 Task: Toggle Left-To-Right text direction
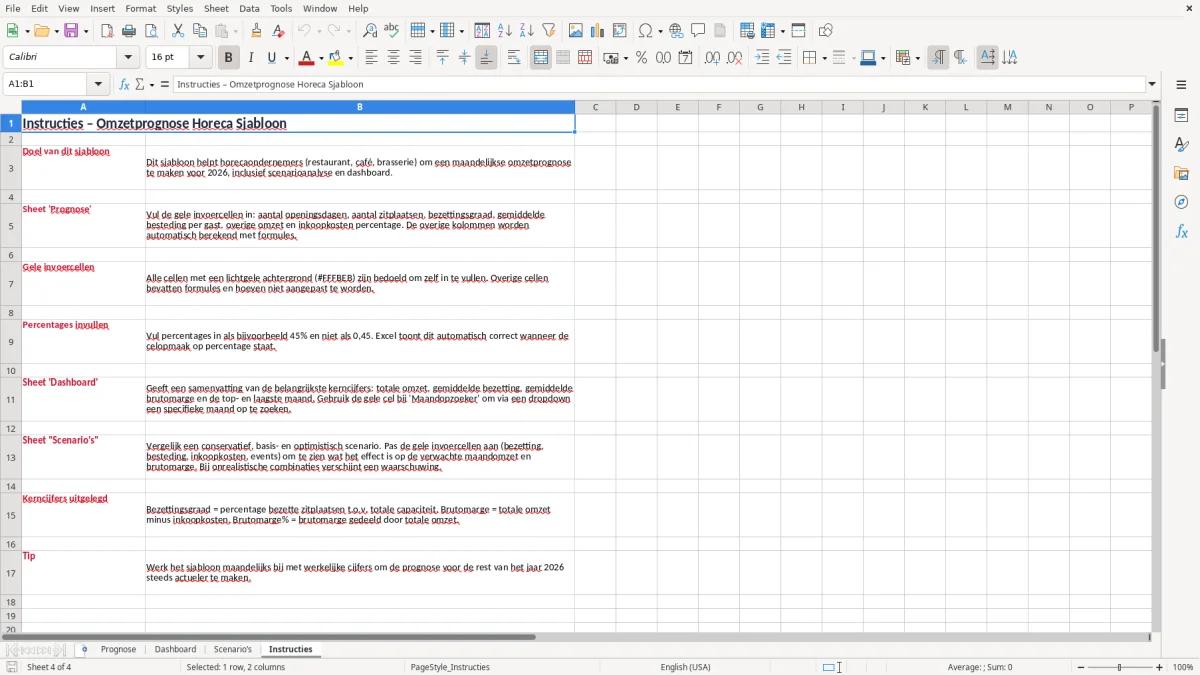pyautogui.click(x=938, y=58)
